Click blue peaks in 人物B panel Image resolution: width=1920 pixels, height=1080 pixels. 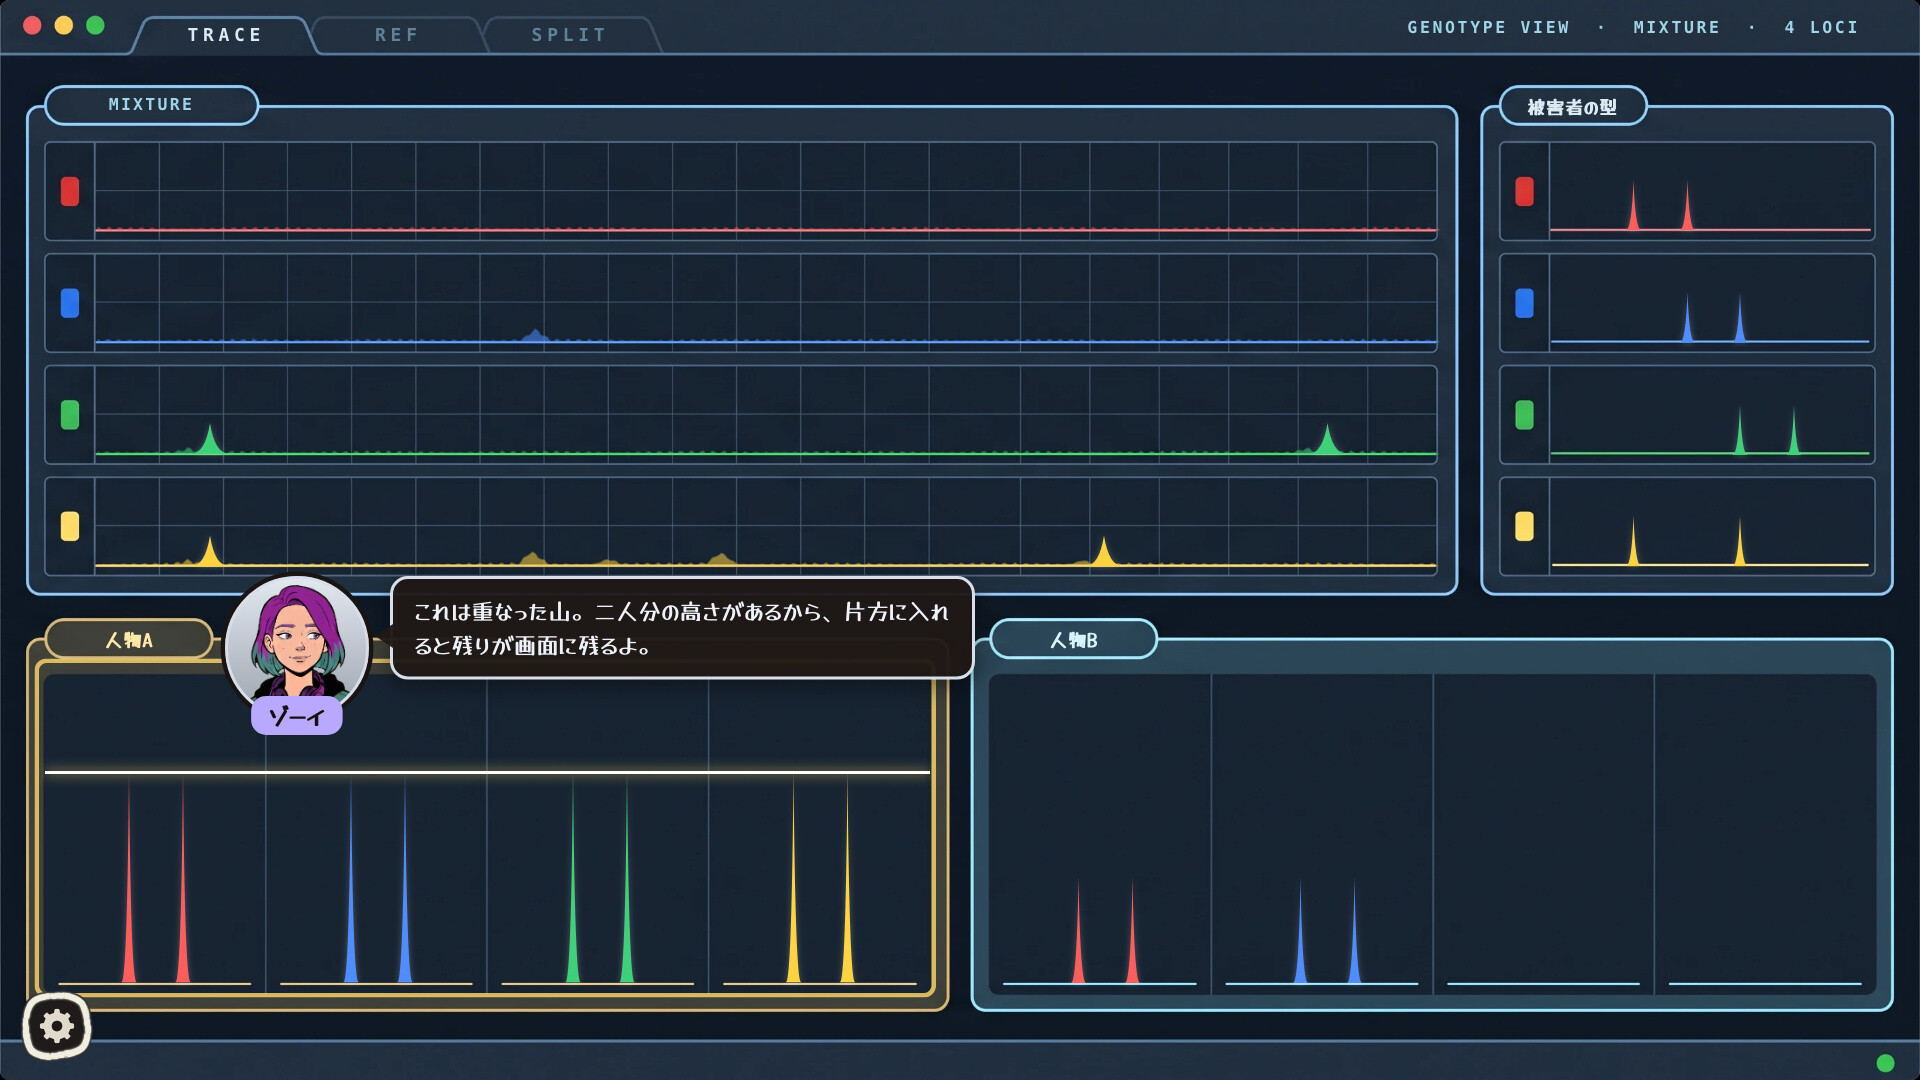point(1327,932)
